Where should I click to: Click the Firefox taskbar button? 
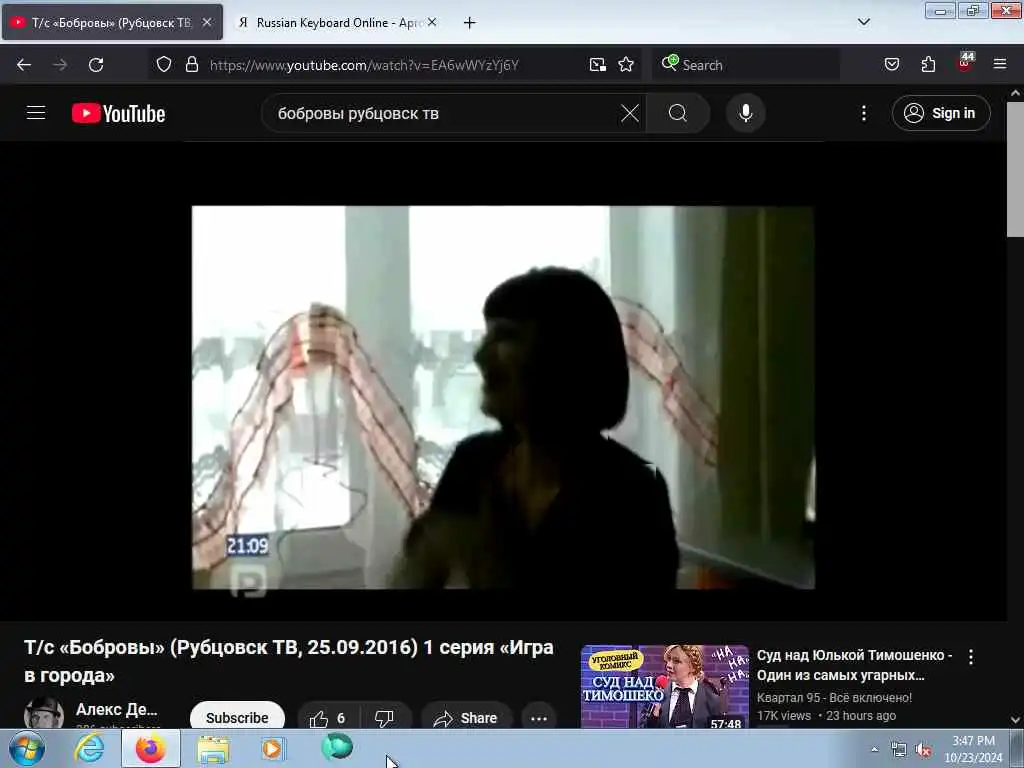[150, 748]
